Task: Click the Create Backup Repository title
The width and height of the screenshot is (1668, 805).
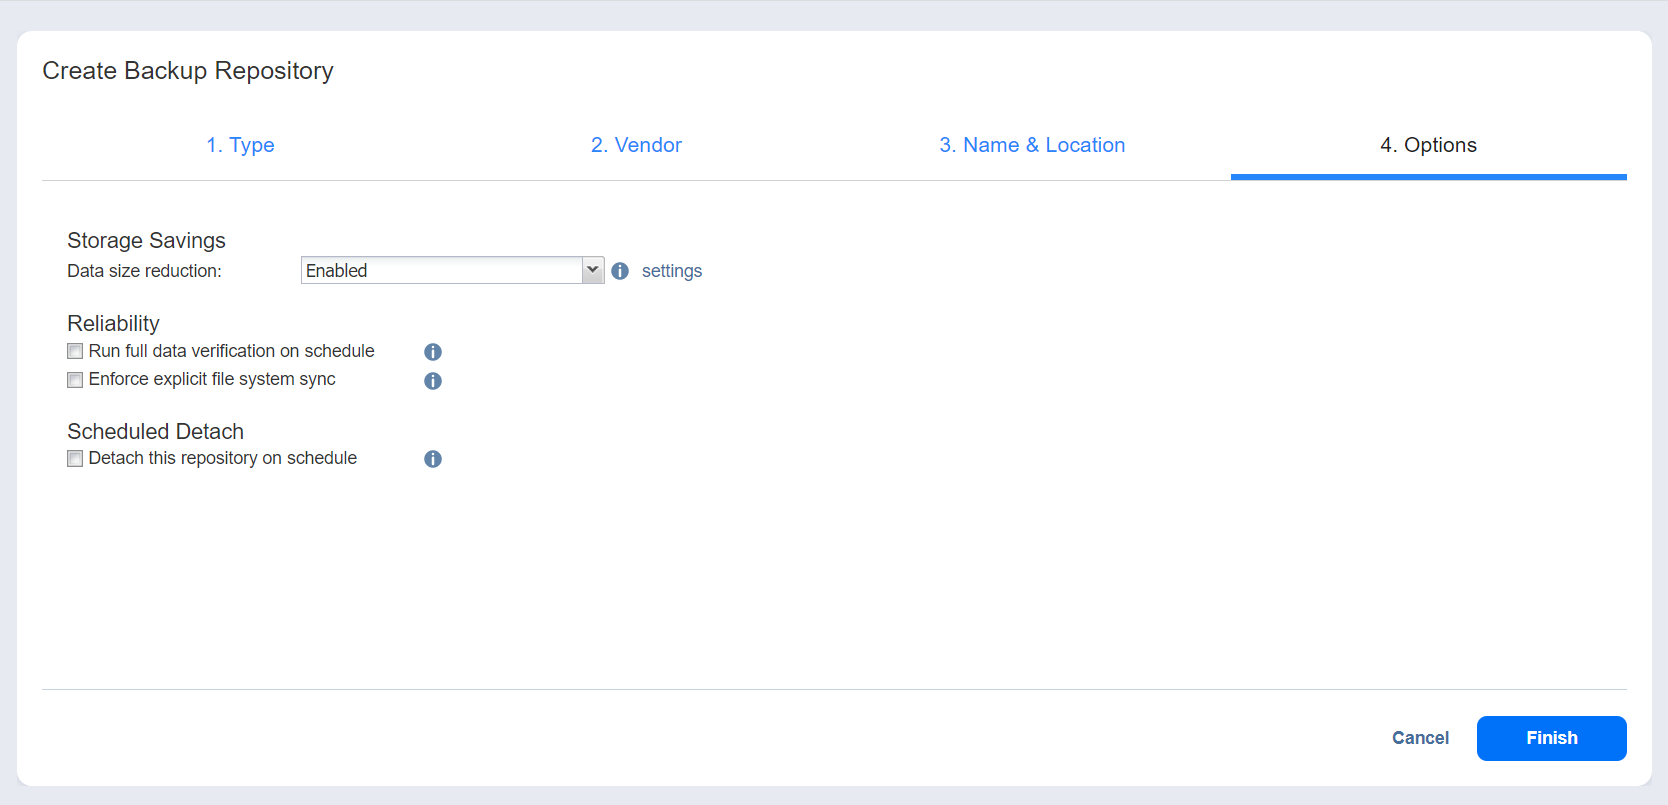Action: pyautogui.click(x=188, y=71)
